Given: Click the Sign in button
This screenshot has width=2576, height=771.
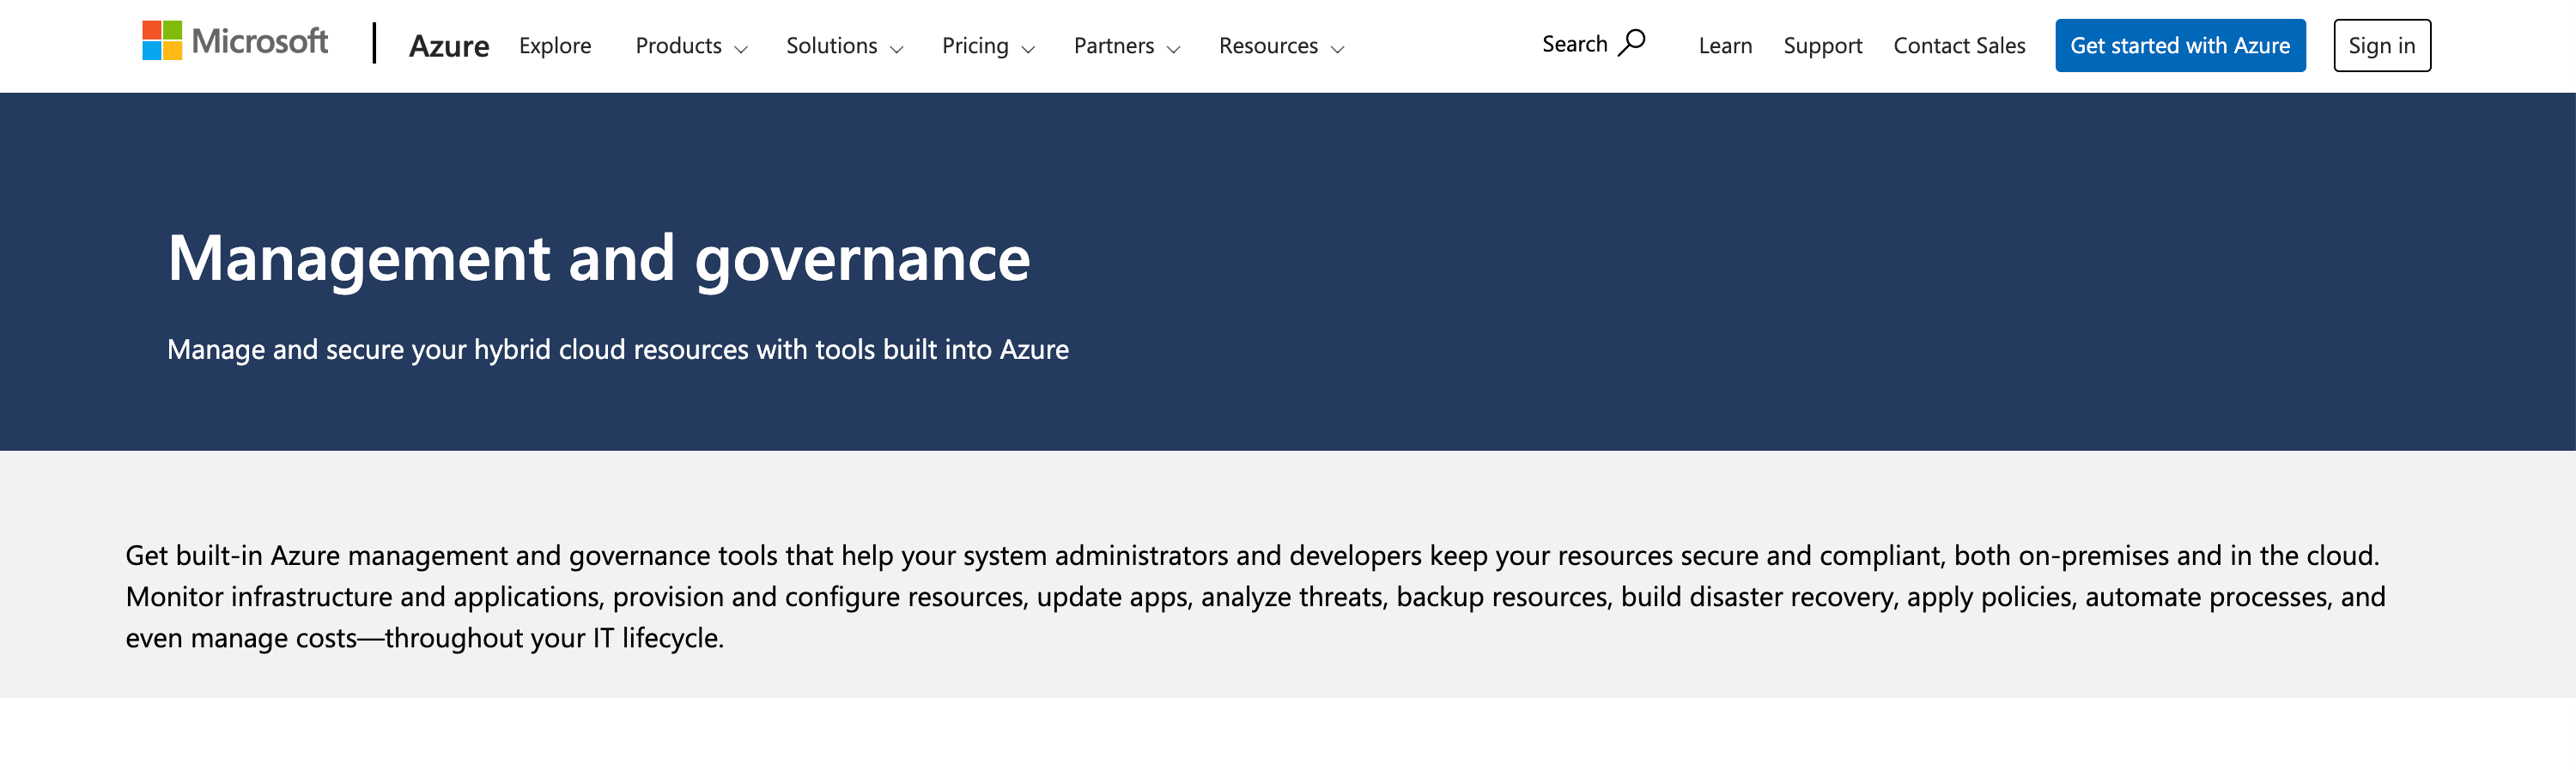Looking at the screenshot, I should point(2381,46).
